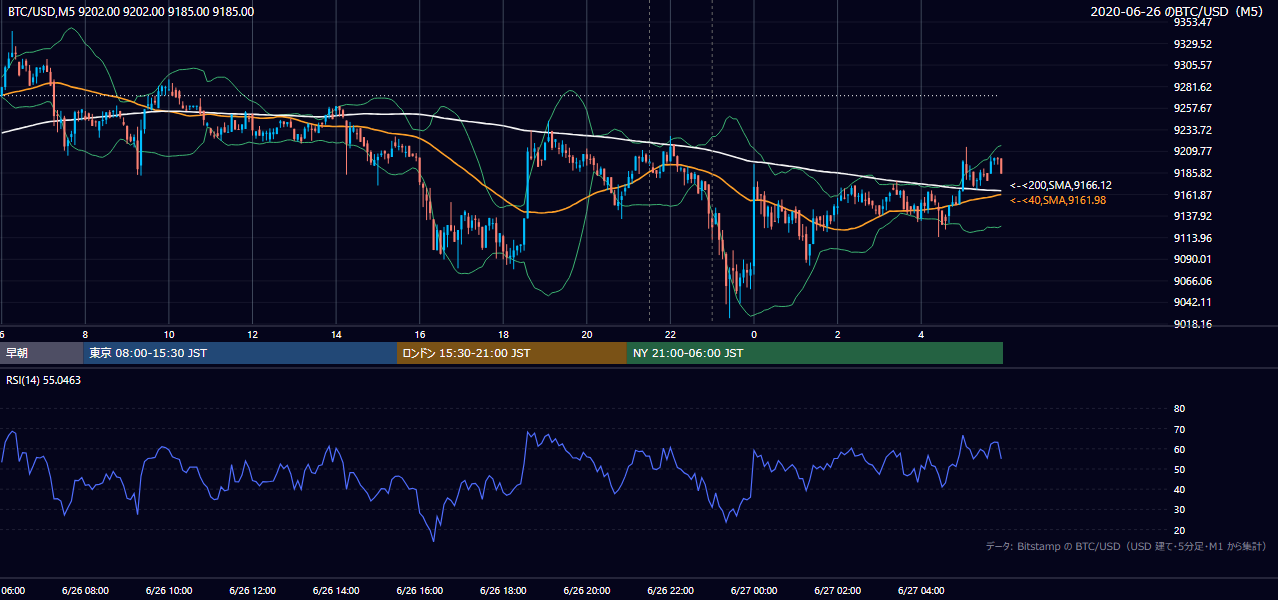The height and width of the screenshot is (600, 1278).
Task: Click the 東京 08:00-15:30 JST session bar
Action: pyautogui.click(x=240, y=353)
